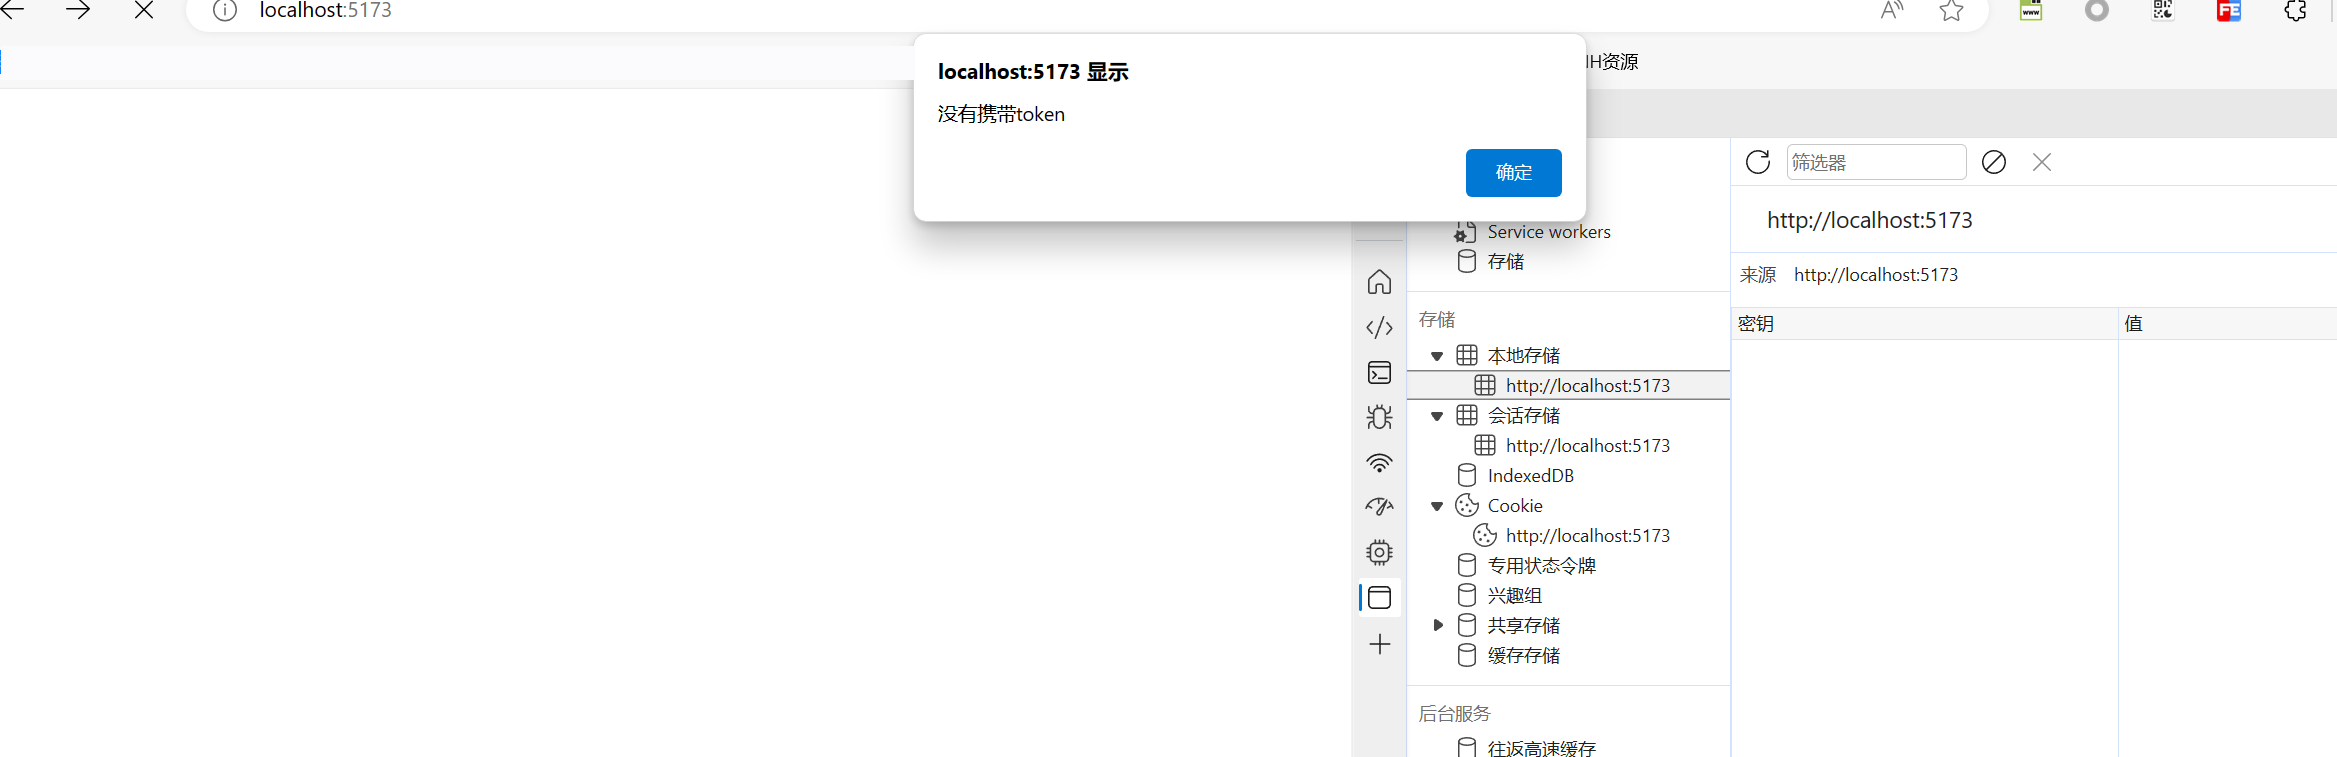Delete selected entry with the X icon
This screenshot has height=757, width=2337.
(x=2042, y=162)
